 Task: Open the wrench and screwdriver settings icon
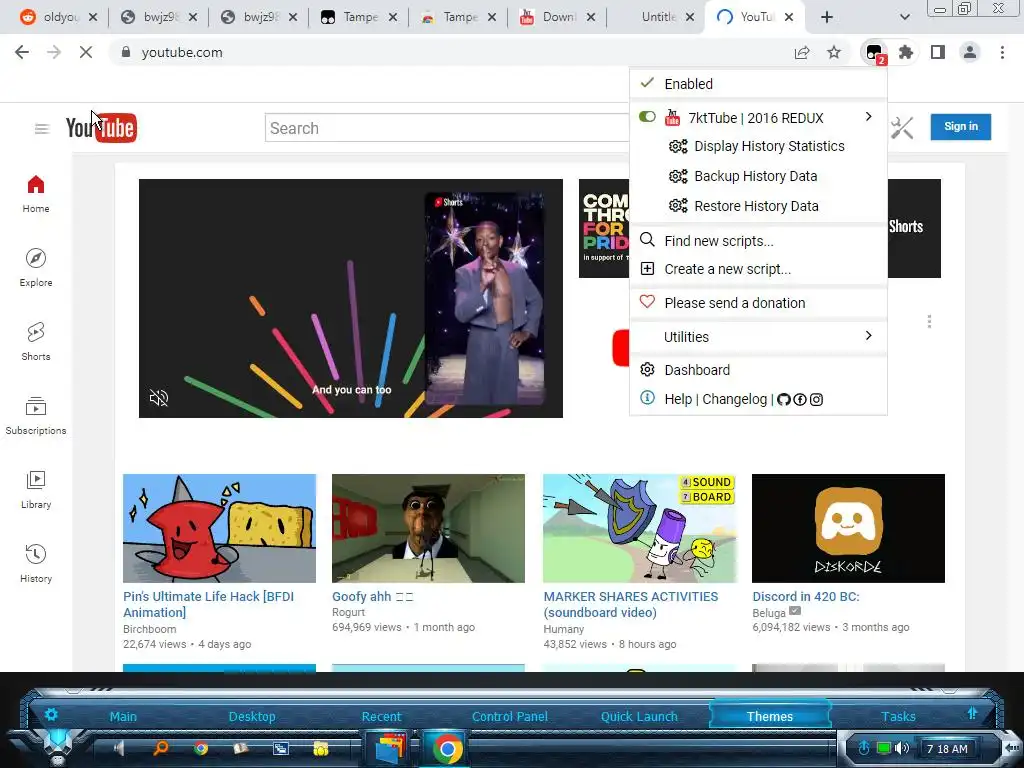[902, 128]
